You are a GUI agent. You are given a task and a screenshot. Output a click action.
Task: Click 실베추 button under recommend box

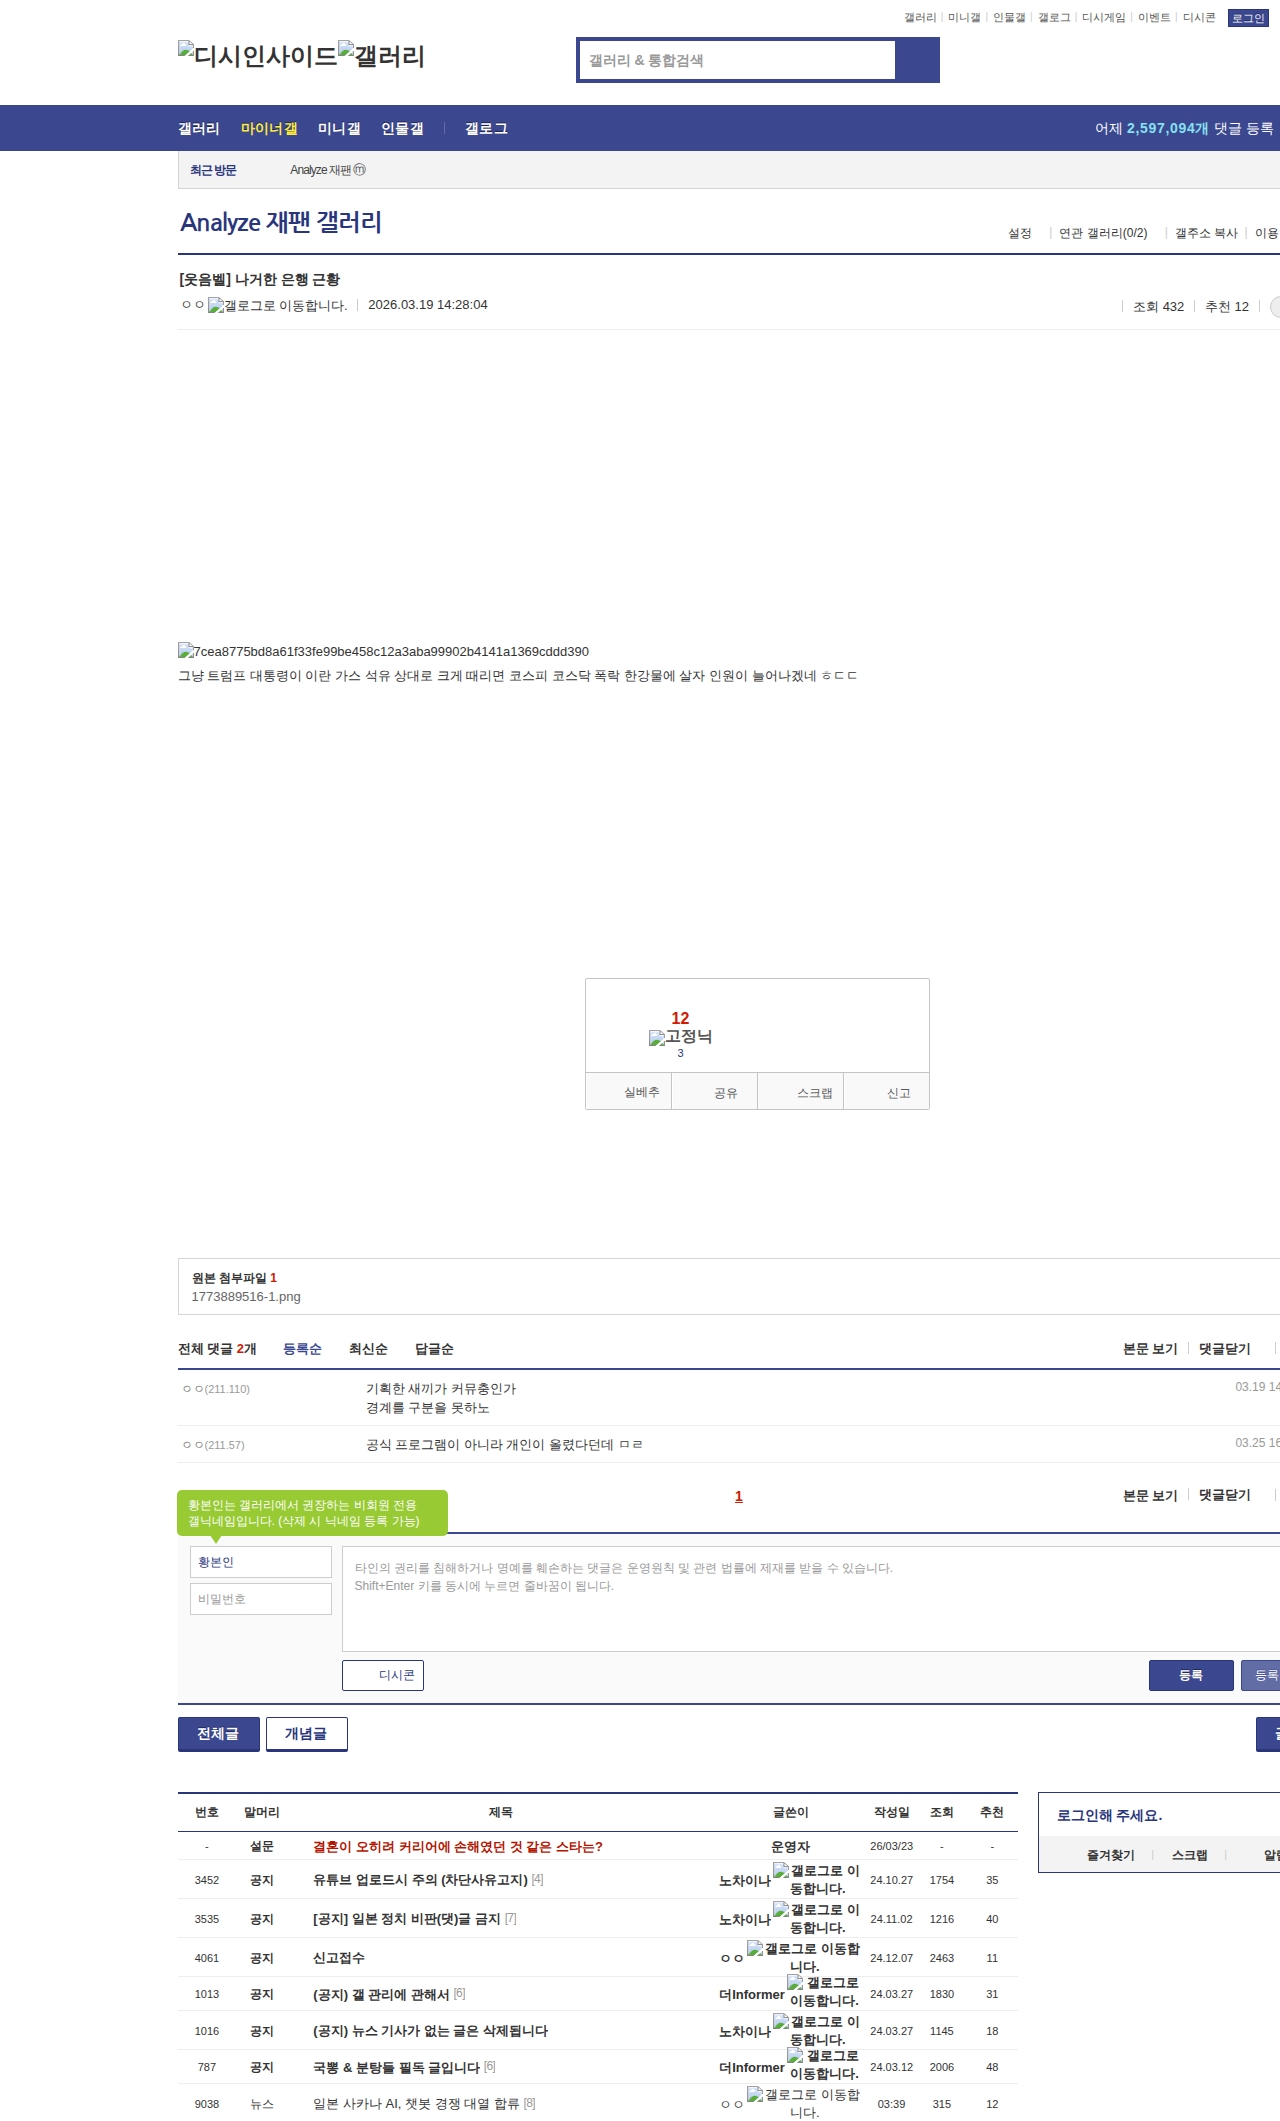click(x=629, y=1092)
